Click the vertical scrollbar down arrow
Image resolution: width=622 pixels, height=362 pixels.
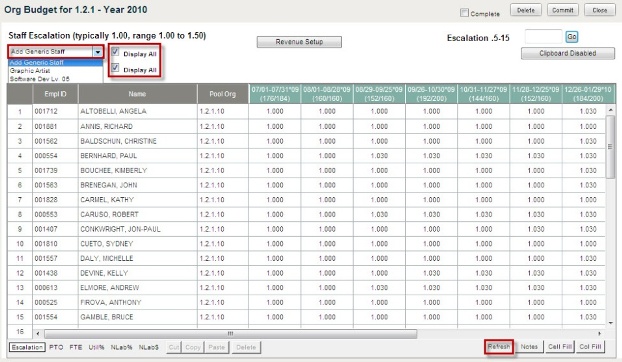point(610,323)
